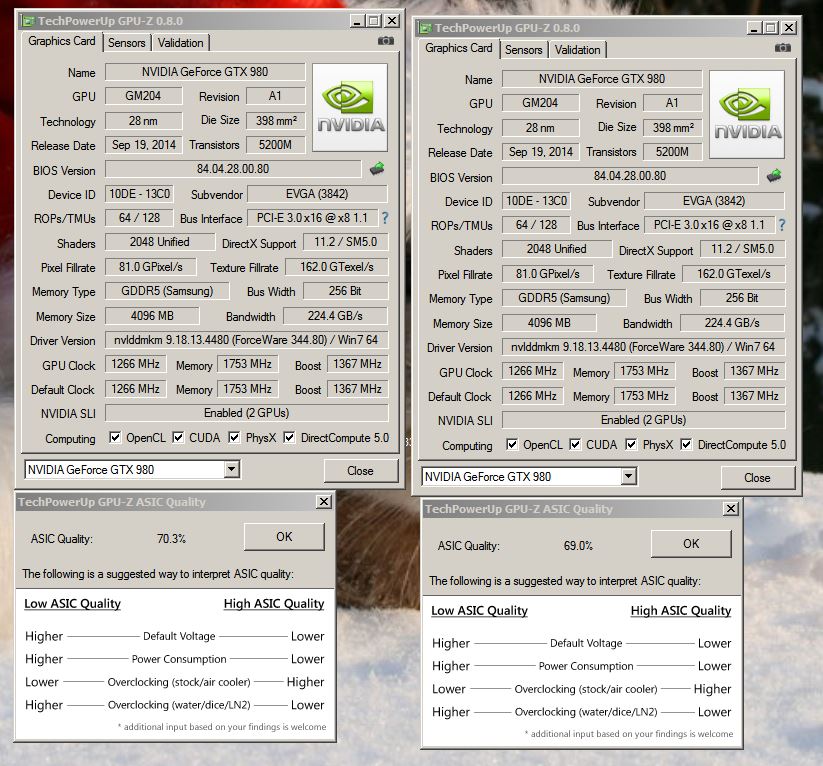The height and width of the screenshot is (766, 823).
Task: Click BIOS Version field in right window
Action: click(x=630, y=176)
